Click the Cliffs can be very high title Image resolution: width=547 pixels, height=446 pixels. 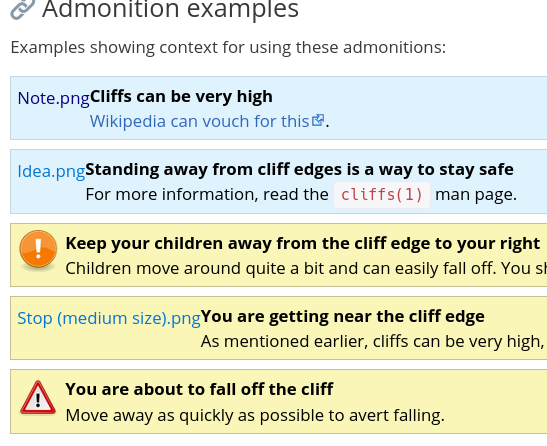pos(181,96)
